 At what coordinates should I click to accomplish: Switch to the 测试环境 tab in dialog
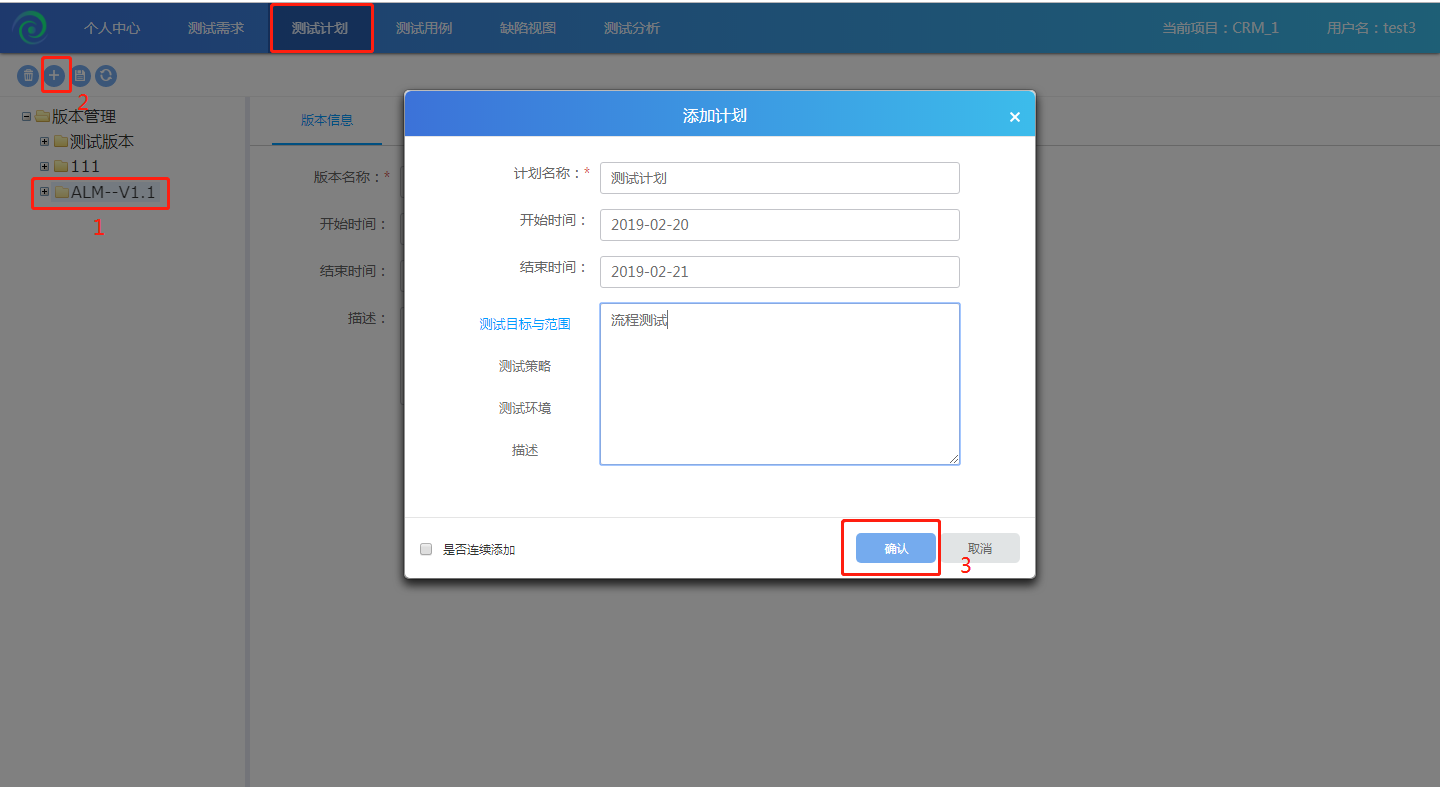pyautogui.click(x=525, y=408)
